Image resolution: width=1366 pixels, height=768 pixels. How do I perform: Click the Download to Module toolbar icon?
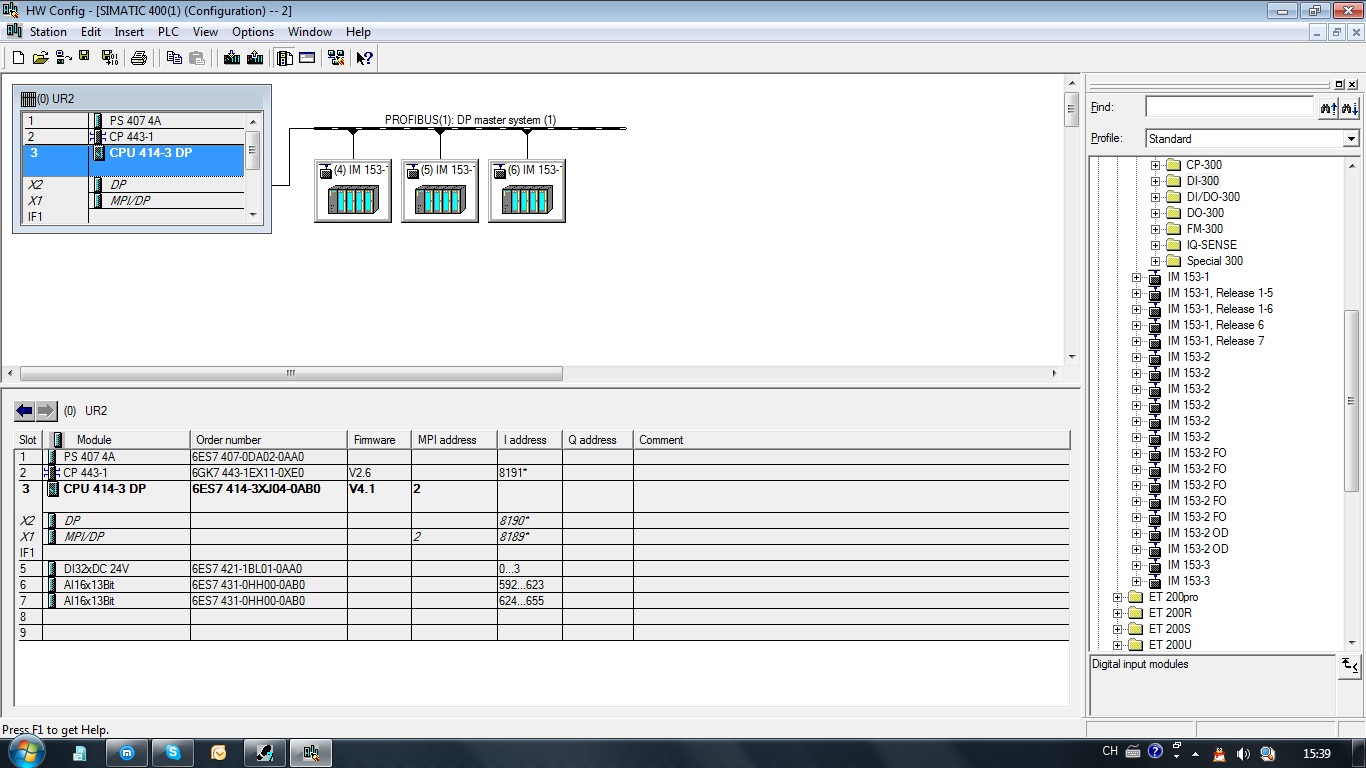(232, 58)
